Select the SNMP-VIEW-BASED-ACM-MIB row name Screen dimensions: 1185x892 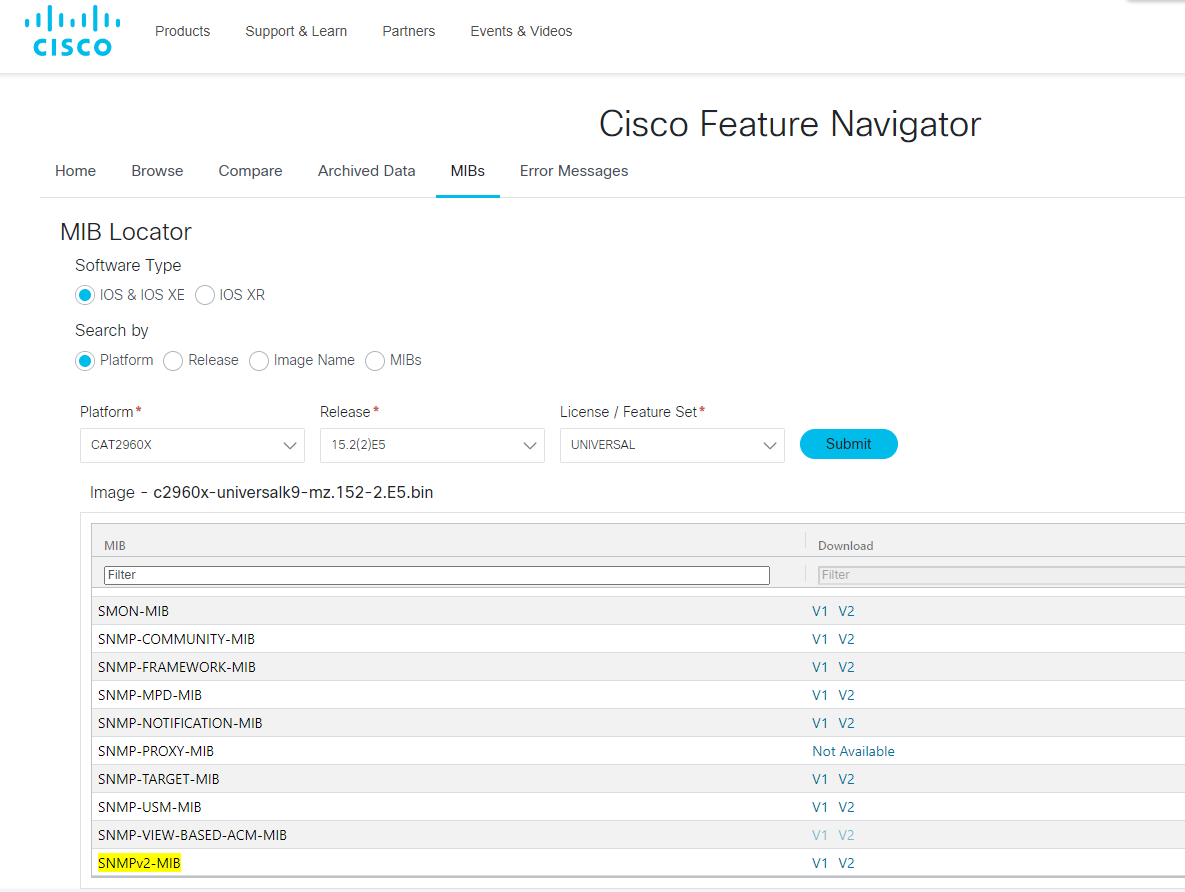(192, 835)
